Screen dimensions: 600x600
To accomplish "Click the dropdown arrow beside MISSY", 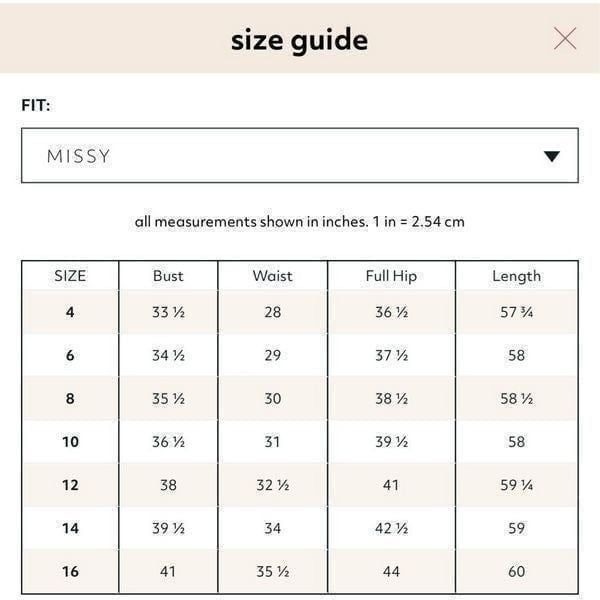I will [x=552, y=156].
